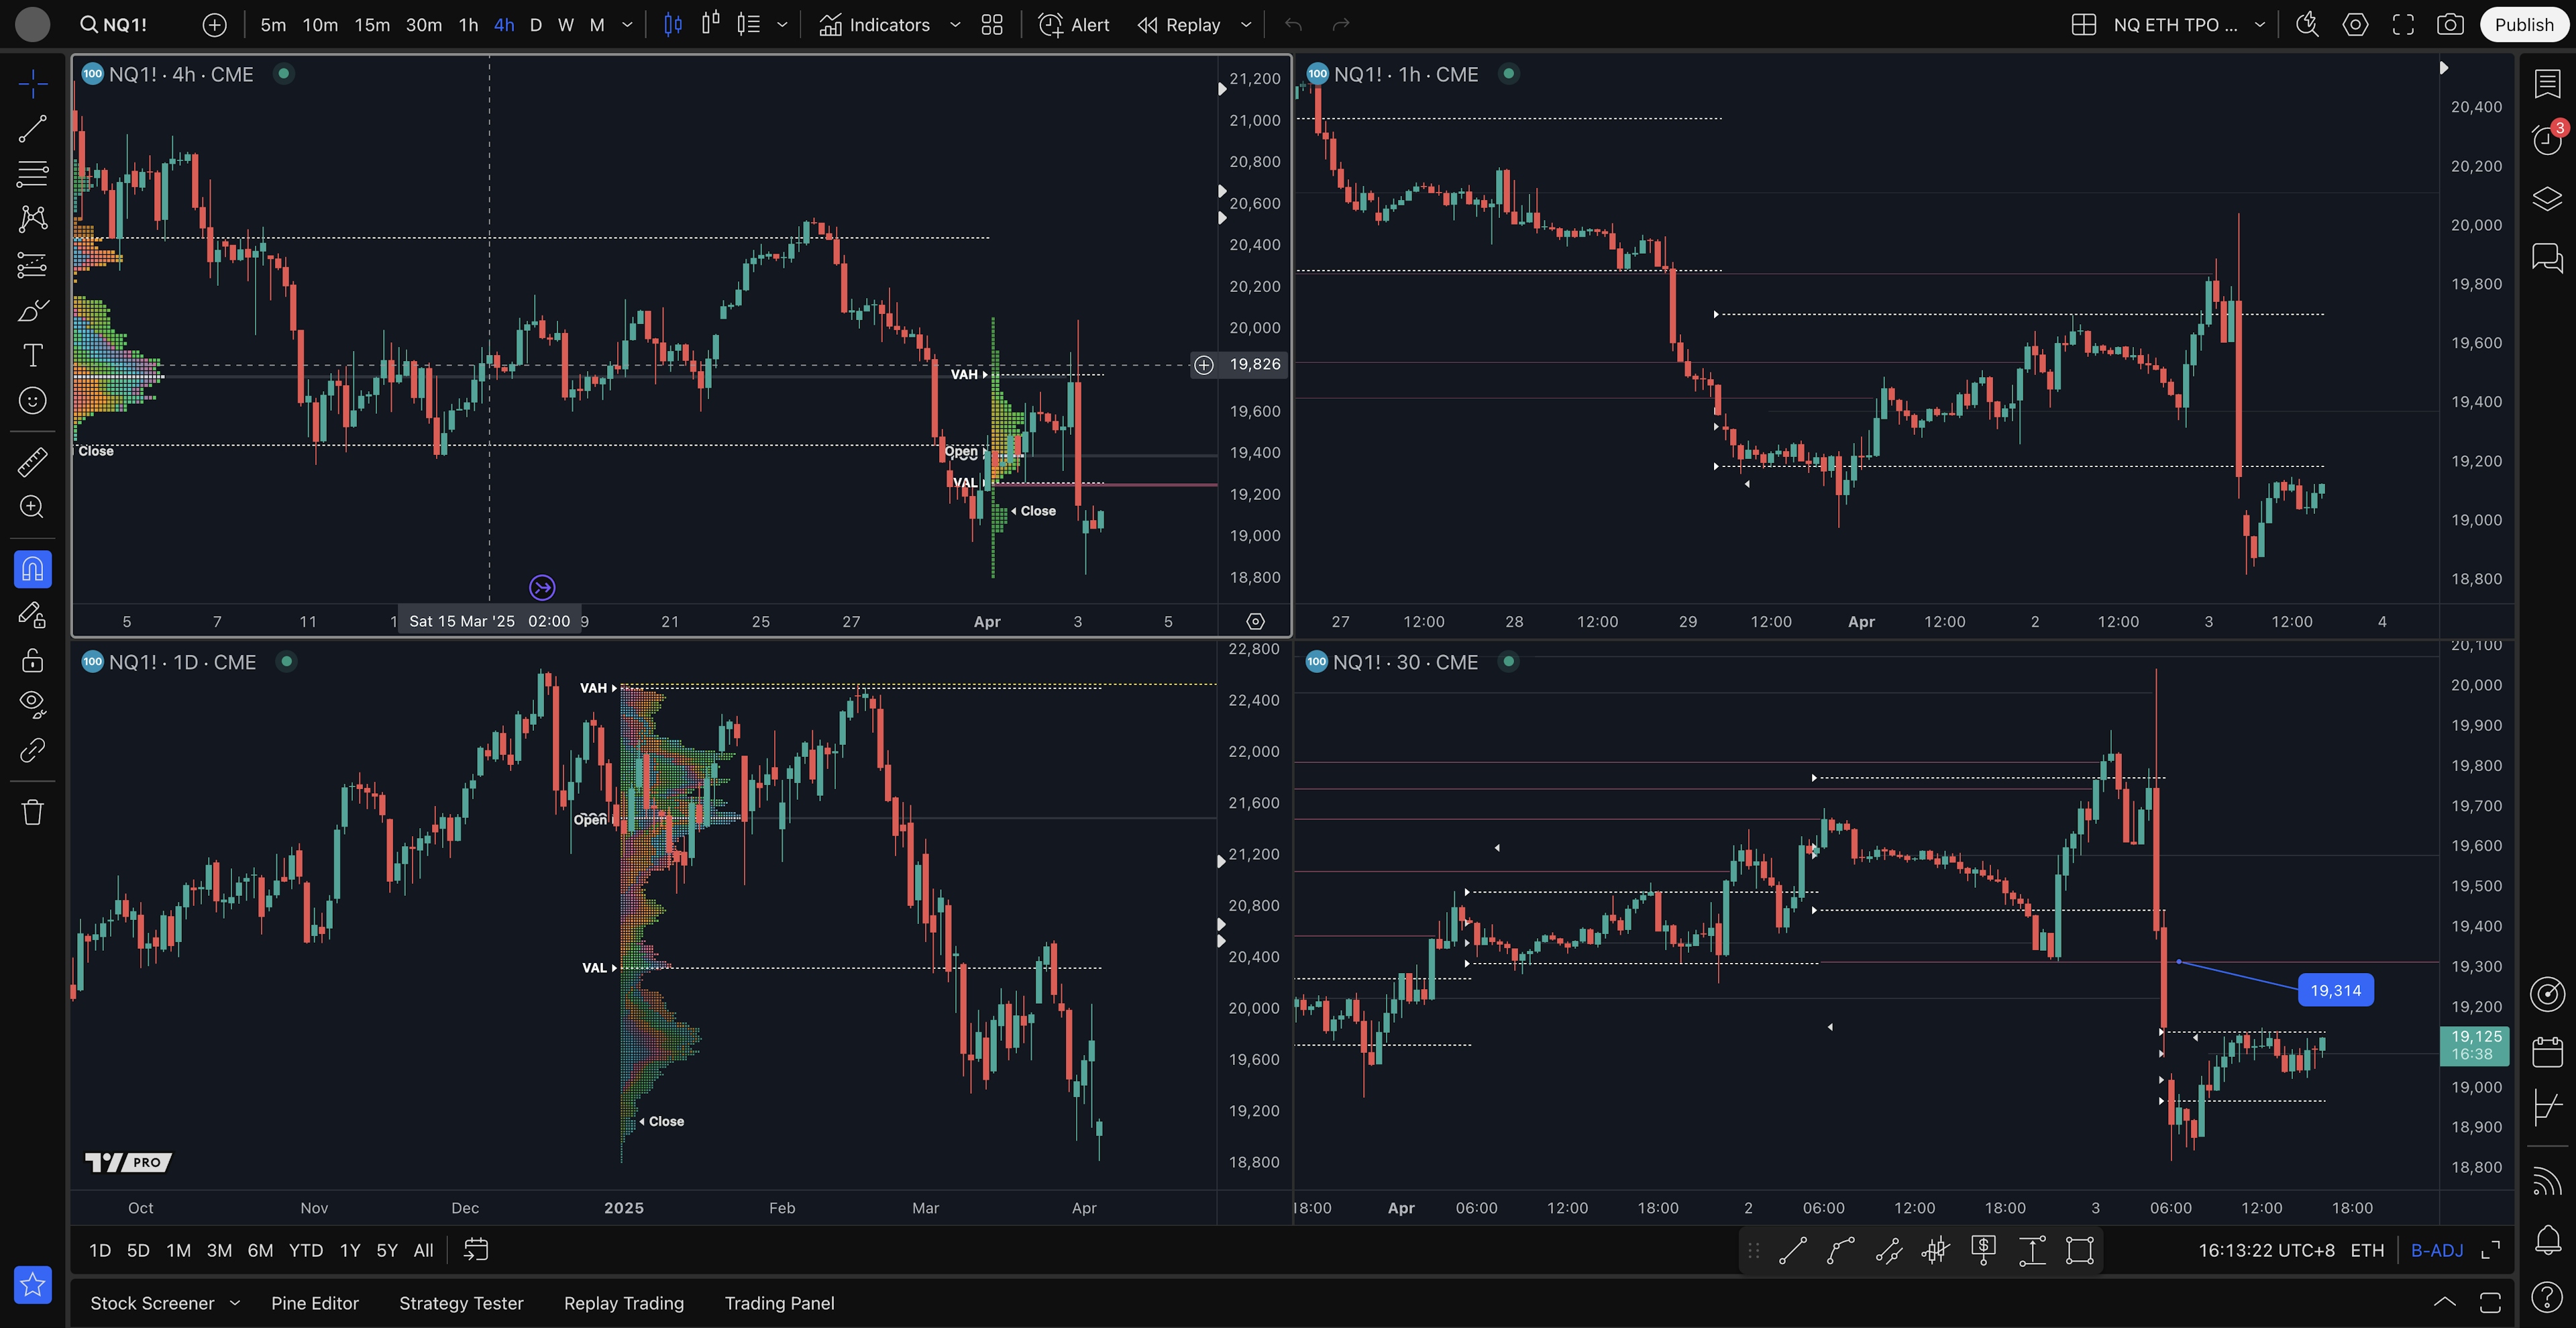This screenshot has height=1328, width=2576.
Task: Toggle hide all drawings eye icon
Action: tap(32, 704)
